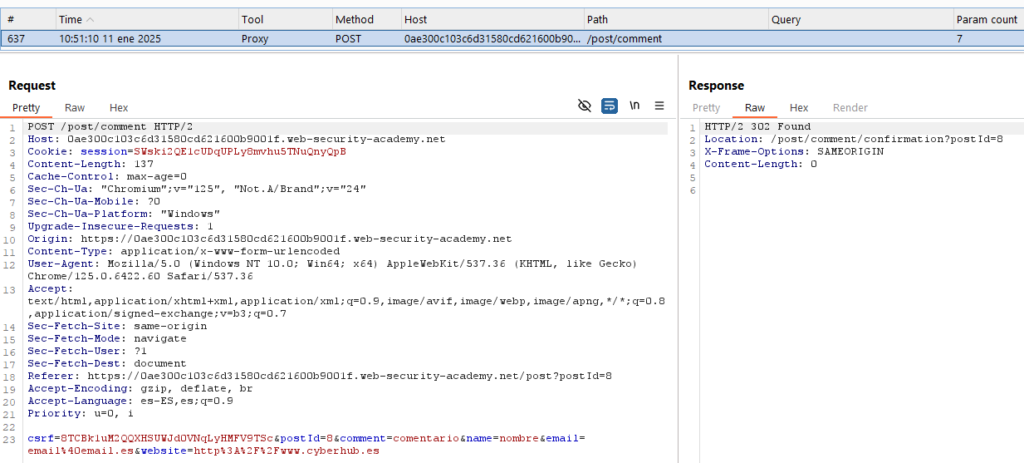Click the X-Frame-Options: SAMEORIGIN line

[793, 152]
